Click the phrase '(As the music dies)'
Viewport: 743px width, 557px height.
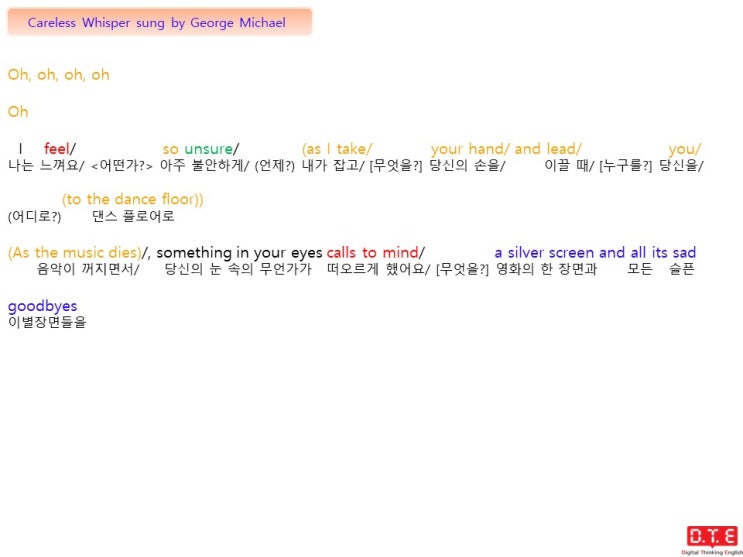(75, 253)
